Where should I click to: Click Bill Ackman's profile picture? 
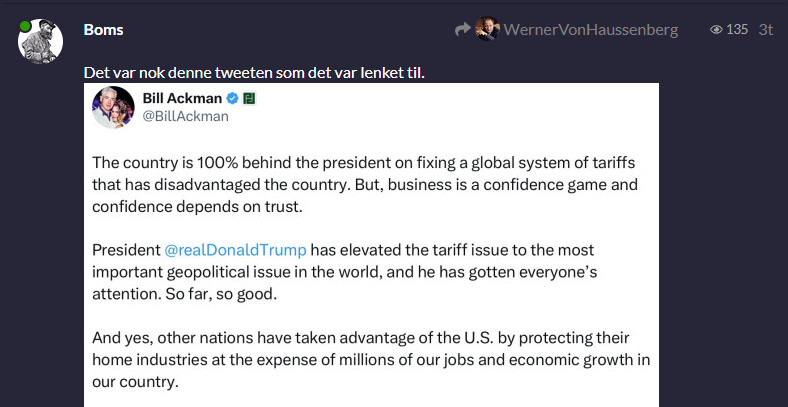click(113, 107)
